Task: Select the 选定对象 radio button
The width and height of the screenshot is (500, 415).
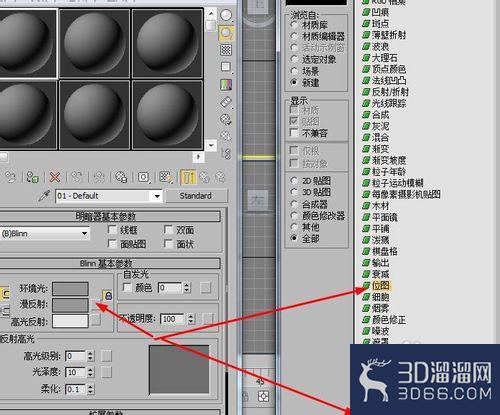Action: point(294,59)
